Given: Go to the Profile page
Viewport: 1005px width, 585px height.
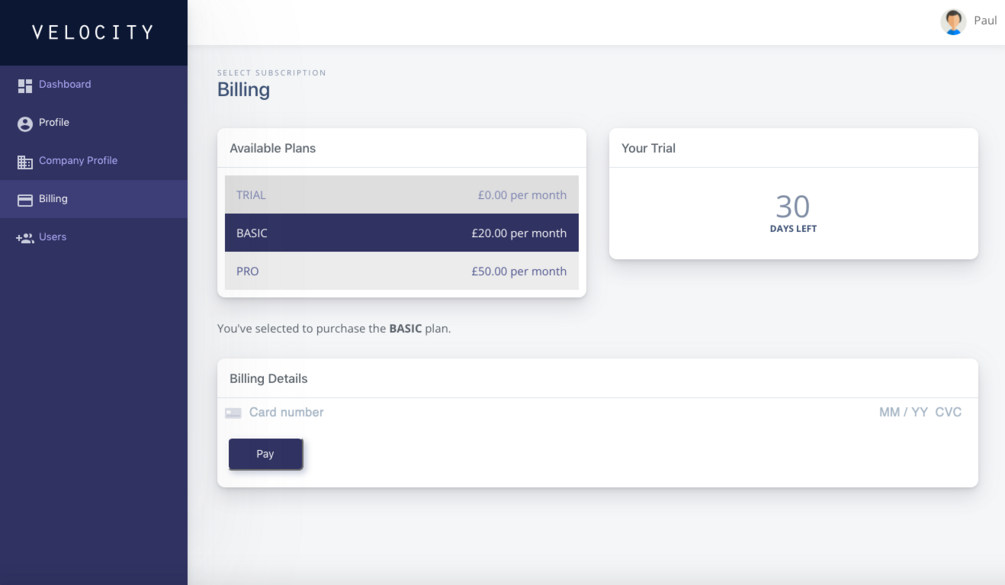Looking at the screenshot, I should [54, 123].
